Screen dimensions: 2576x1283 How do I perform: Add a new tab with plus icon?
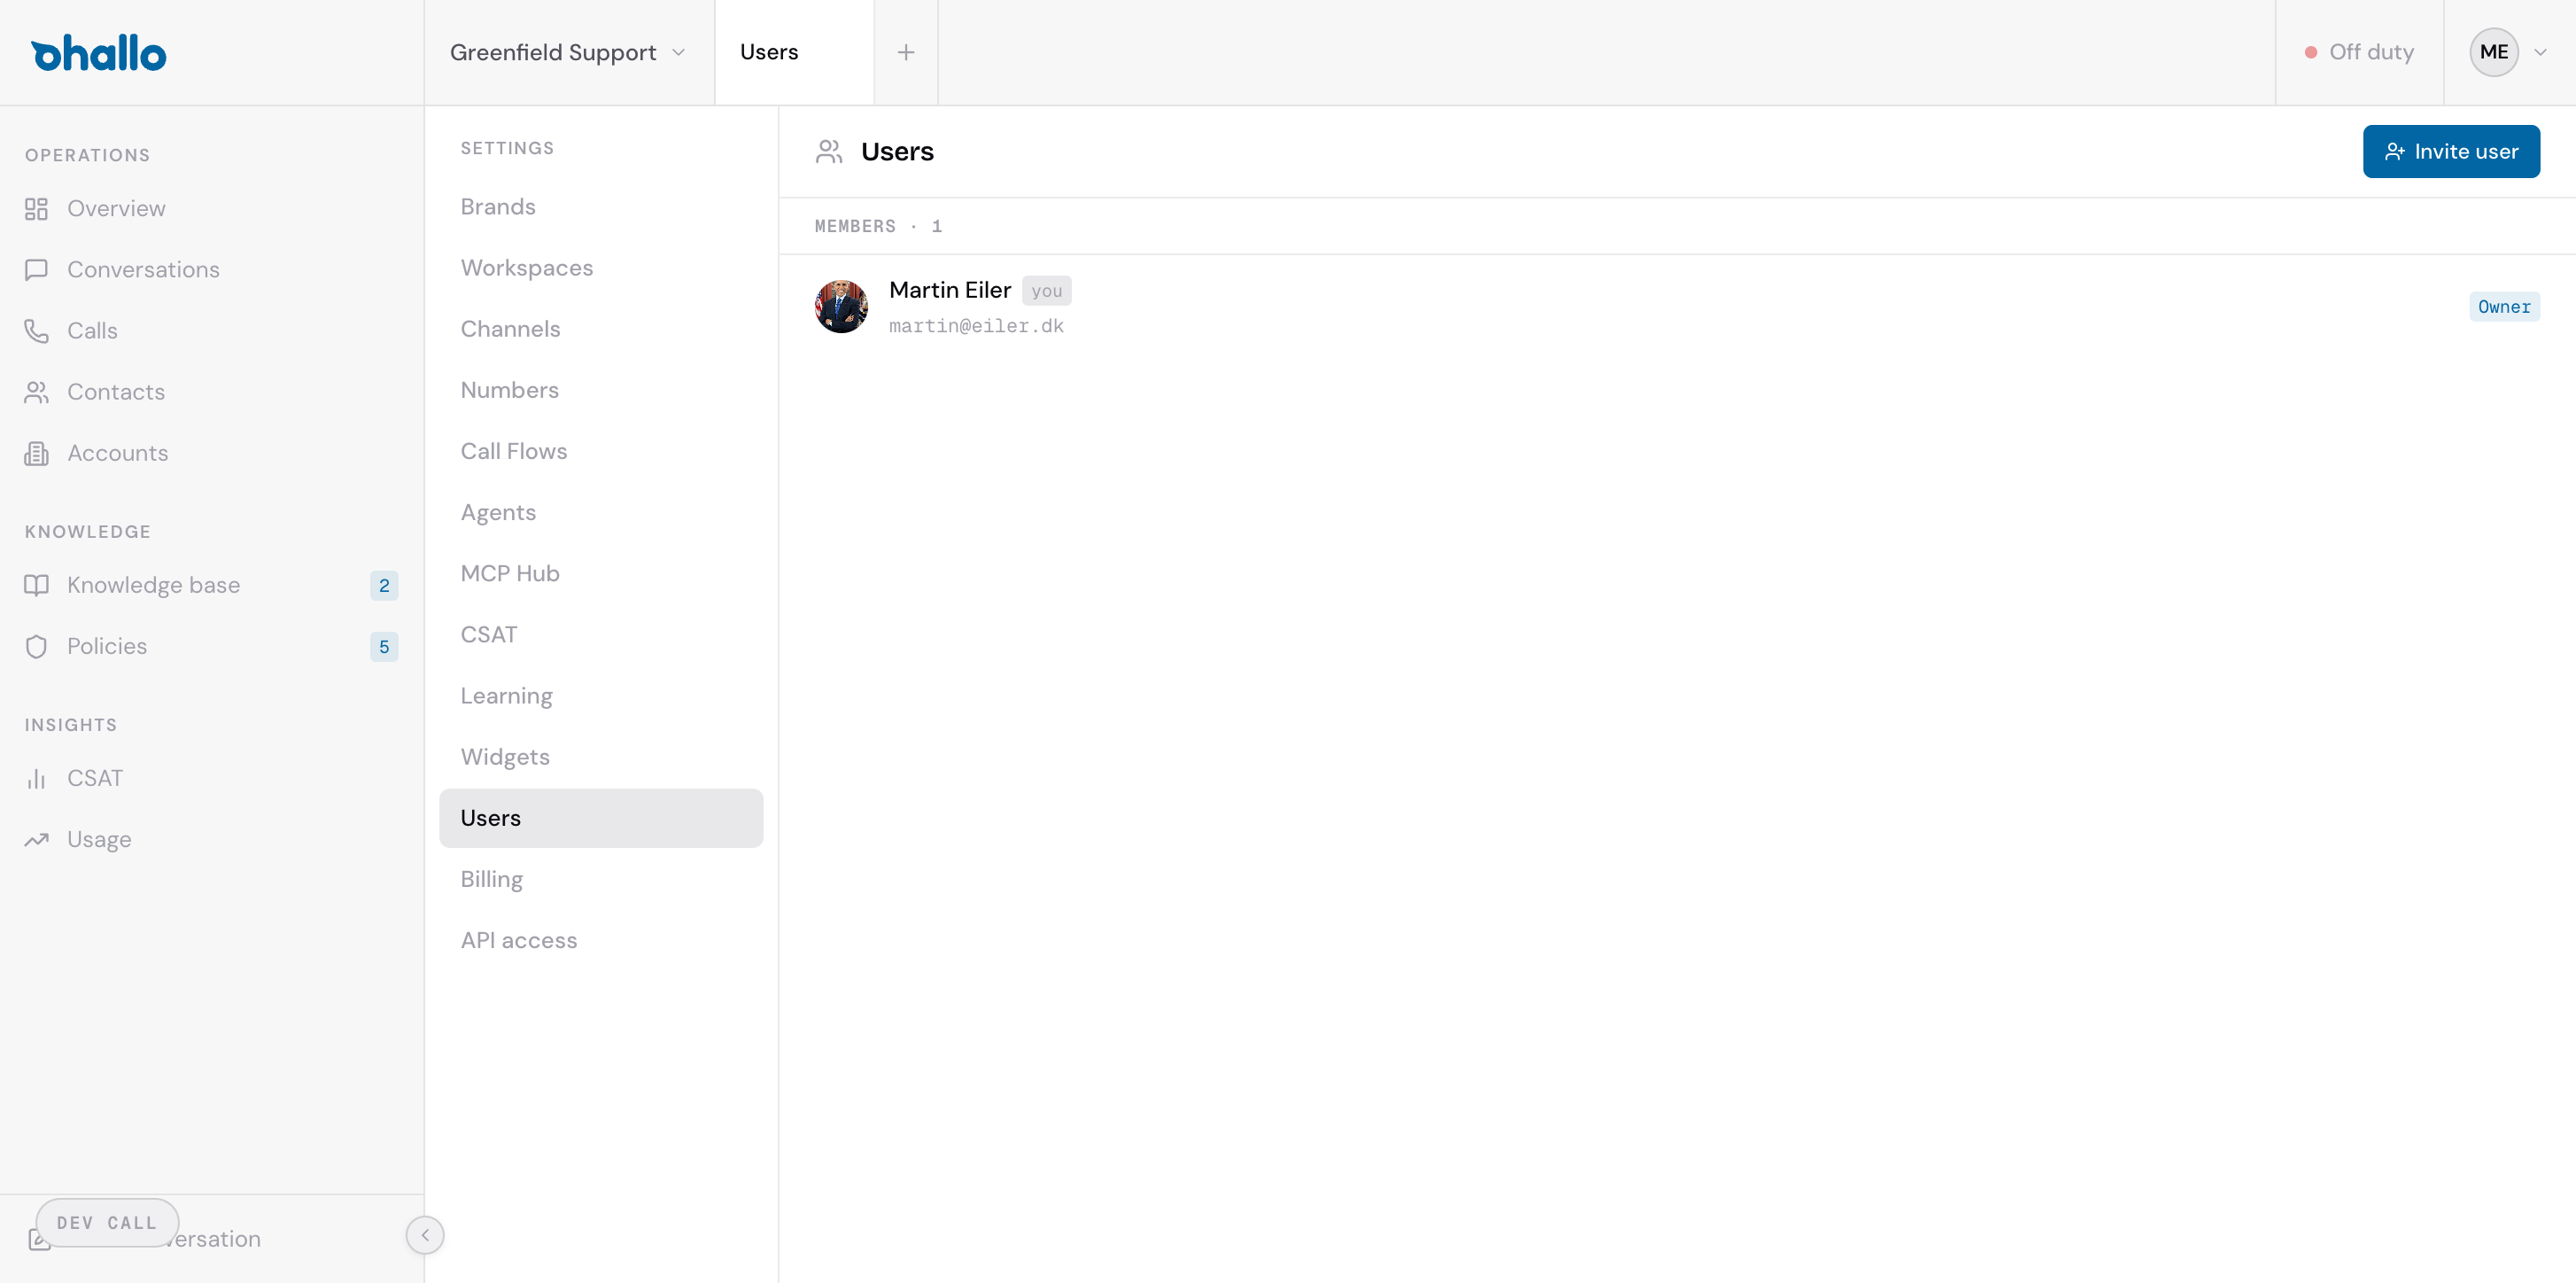(x=906, y=52)
